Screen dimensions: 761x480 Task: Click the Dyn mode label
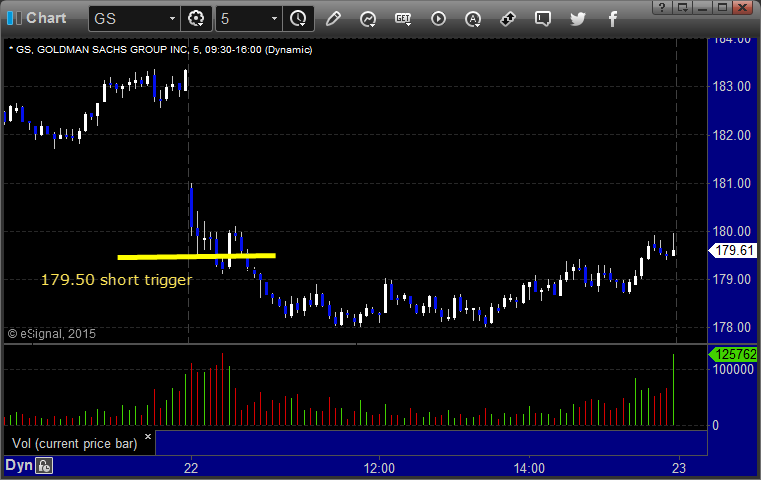pyautogui.click(x=19, y=465)
